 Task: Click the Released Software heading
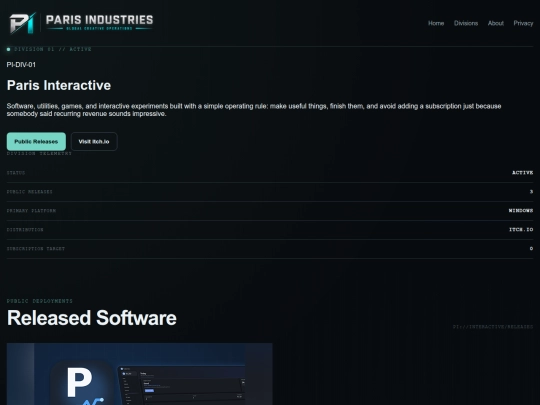tap(92, 318)
